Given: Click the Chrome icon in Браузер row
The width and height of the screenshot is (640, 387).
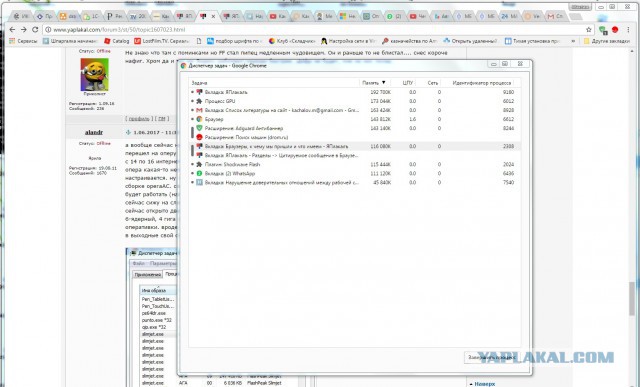Looking at the screenshot, I should pyautogui.click(x=199, y=119).
